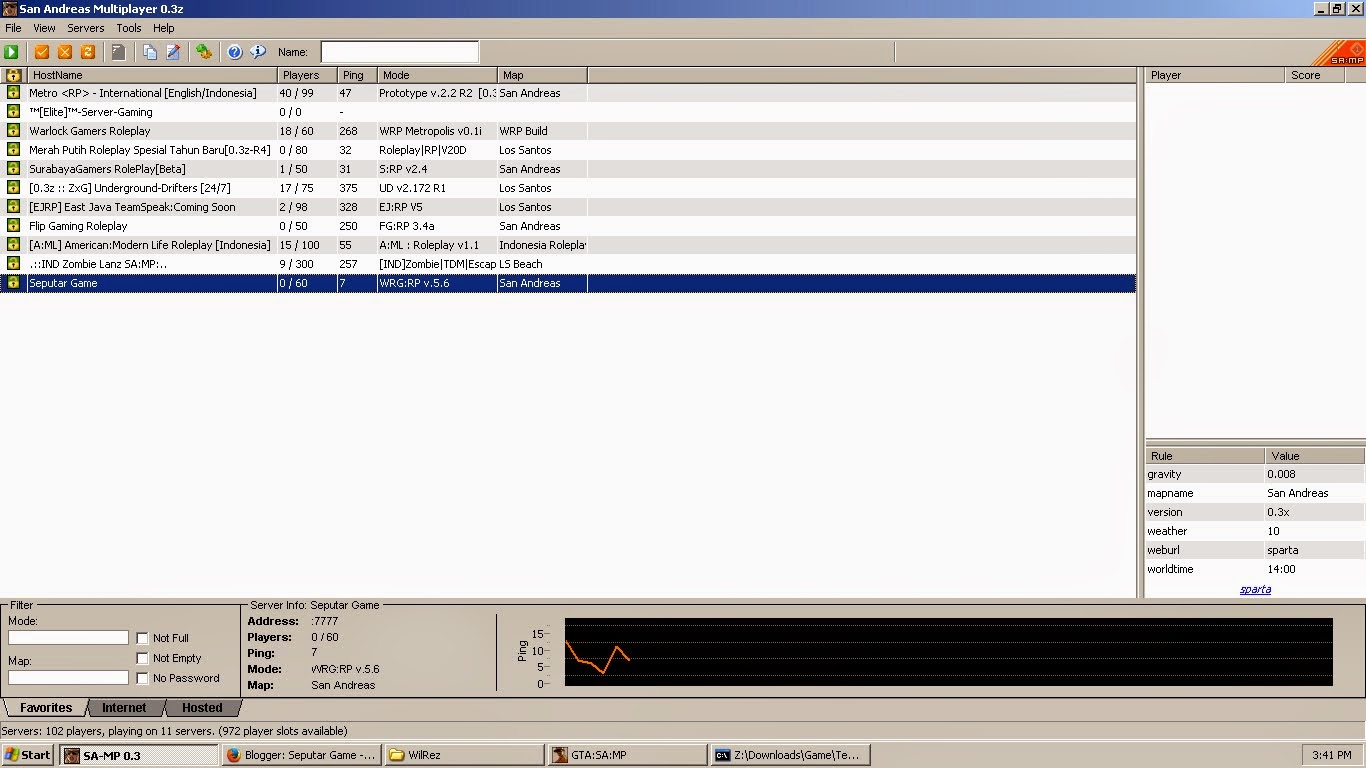Focus the Name input field
The image size is (1366, 768).
tap(400, 52)
